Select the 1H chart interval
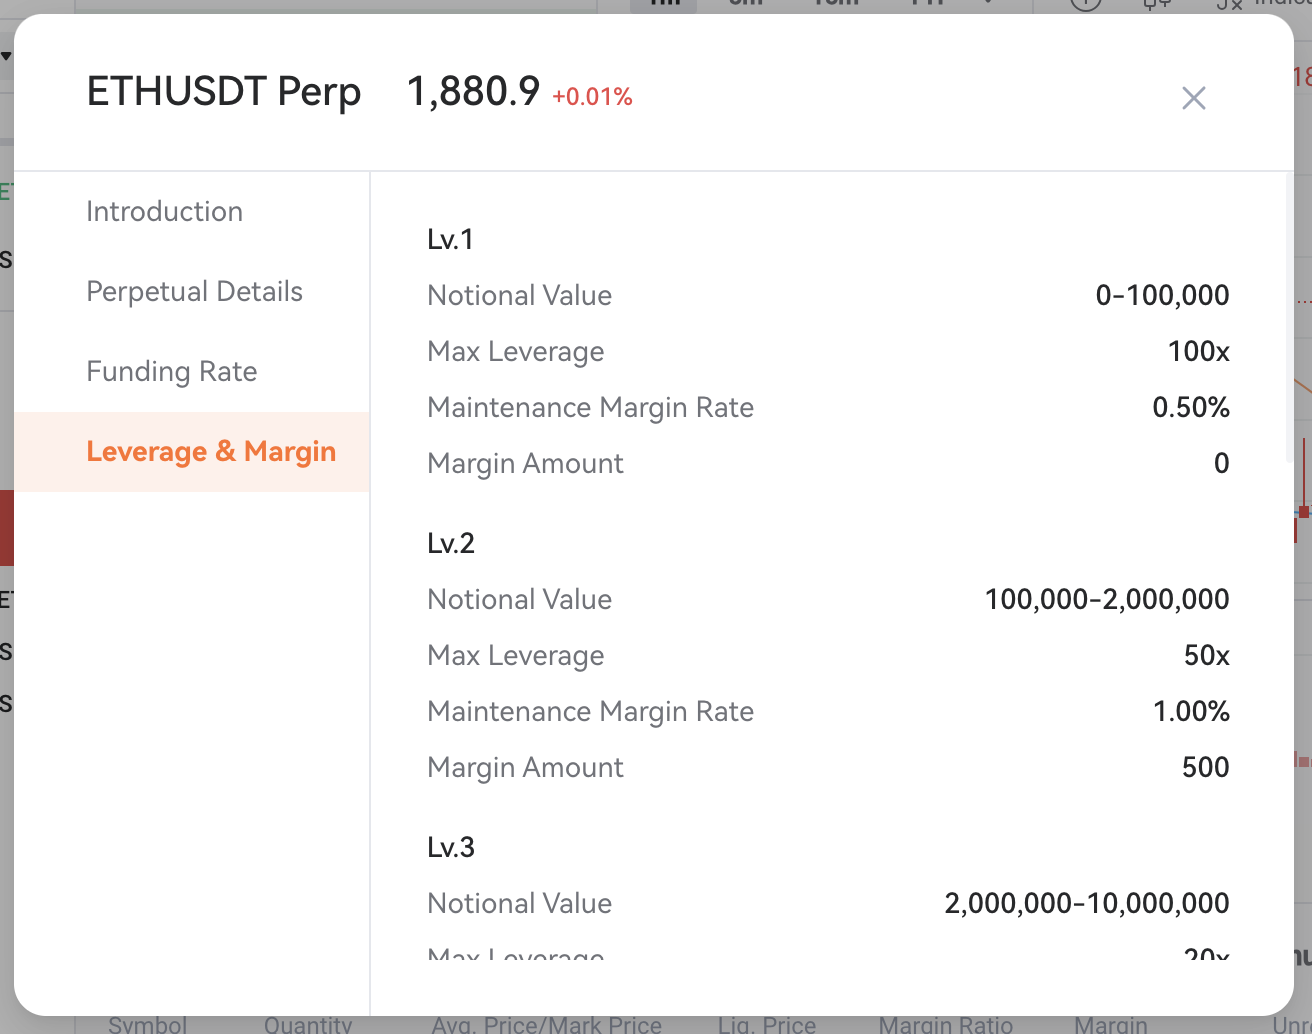 (x=925, y=3)
